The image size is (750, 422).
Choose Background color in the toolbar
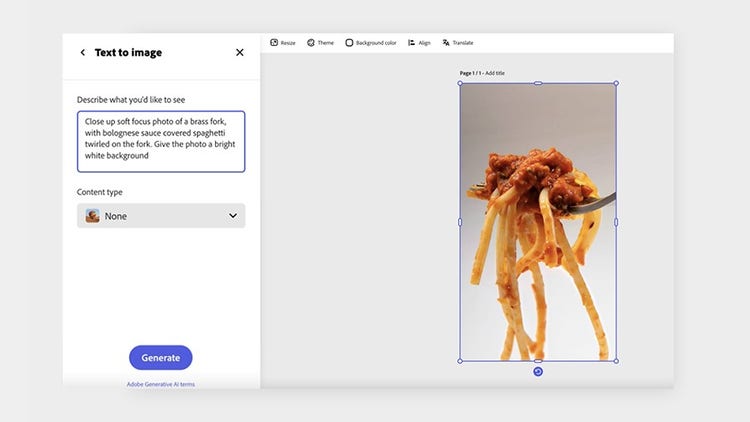coord(371,43)
